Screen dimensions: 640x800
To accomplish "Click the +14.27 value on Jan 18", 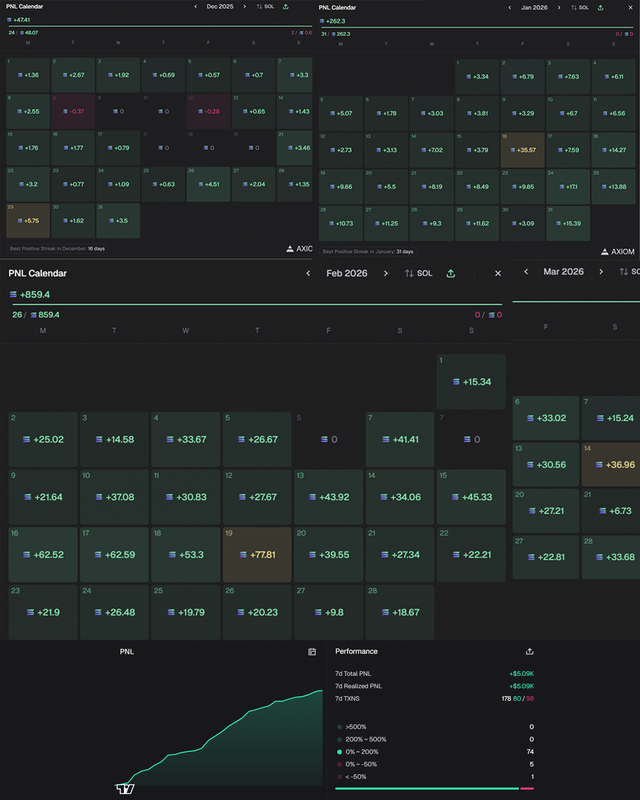I will [x=613, y=150].
